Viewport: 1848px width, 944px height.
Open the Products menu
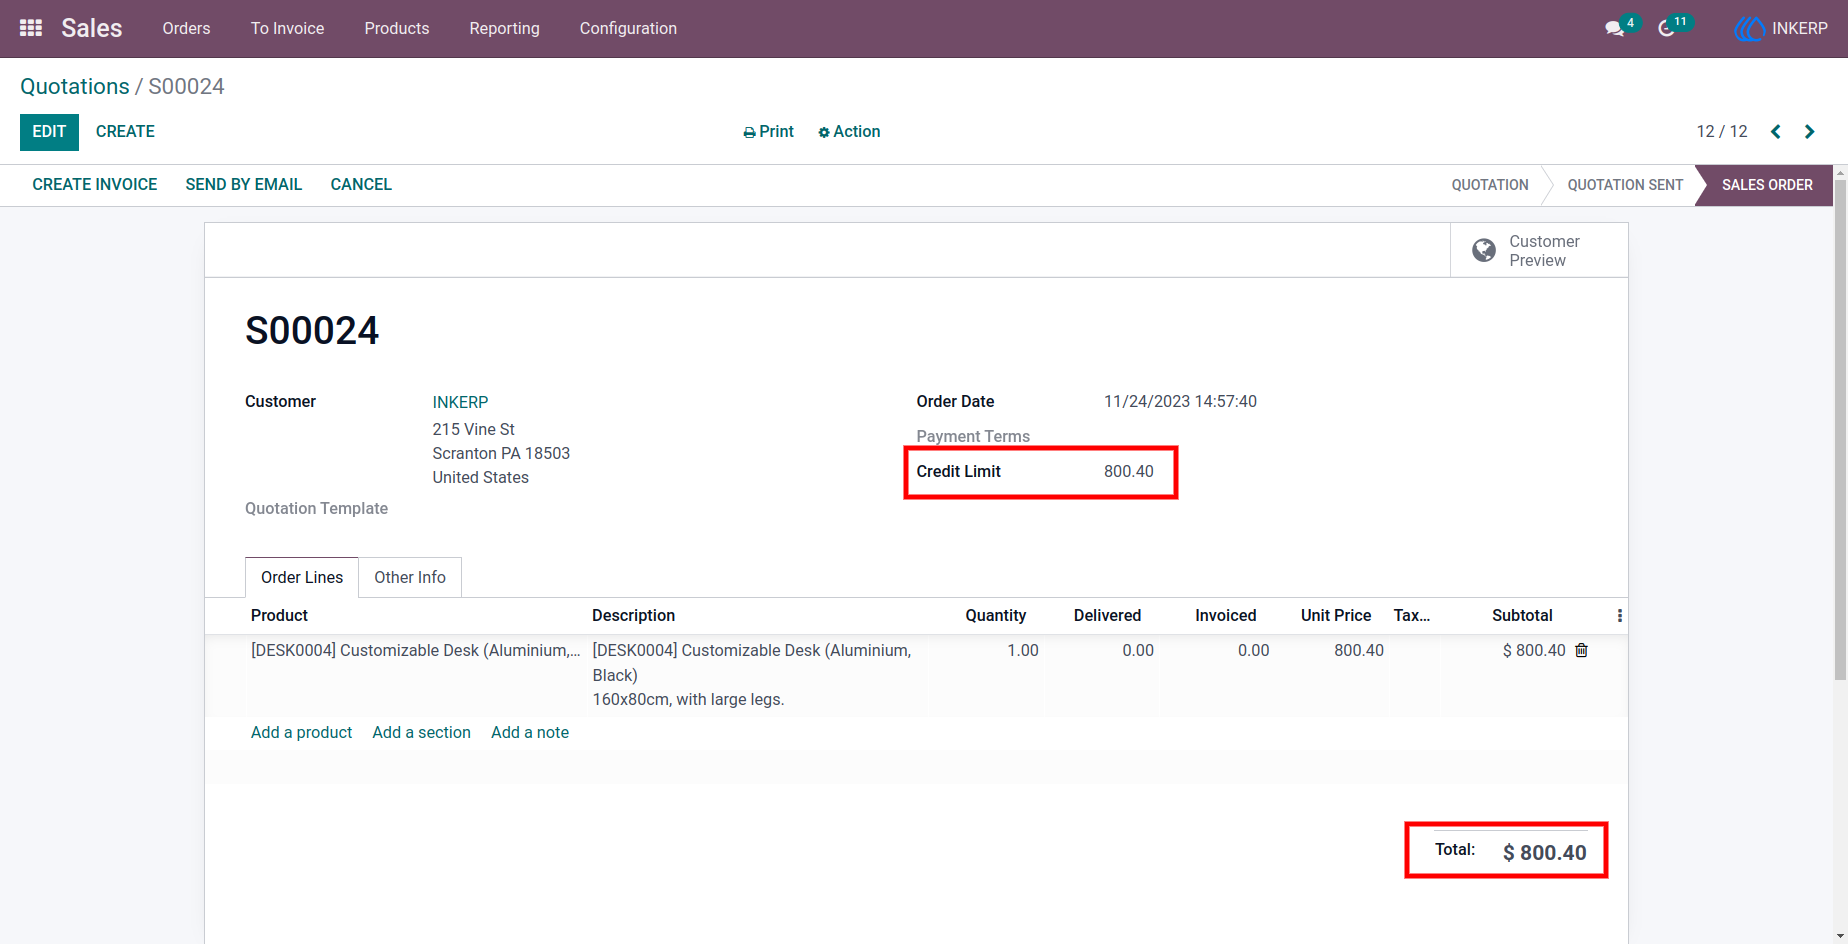396,28
